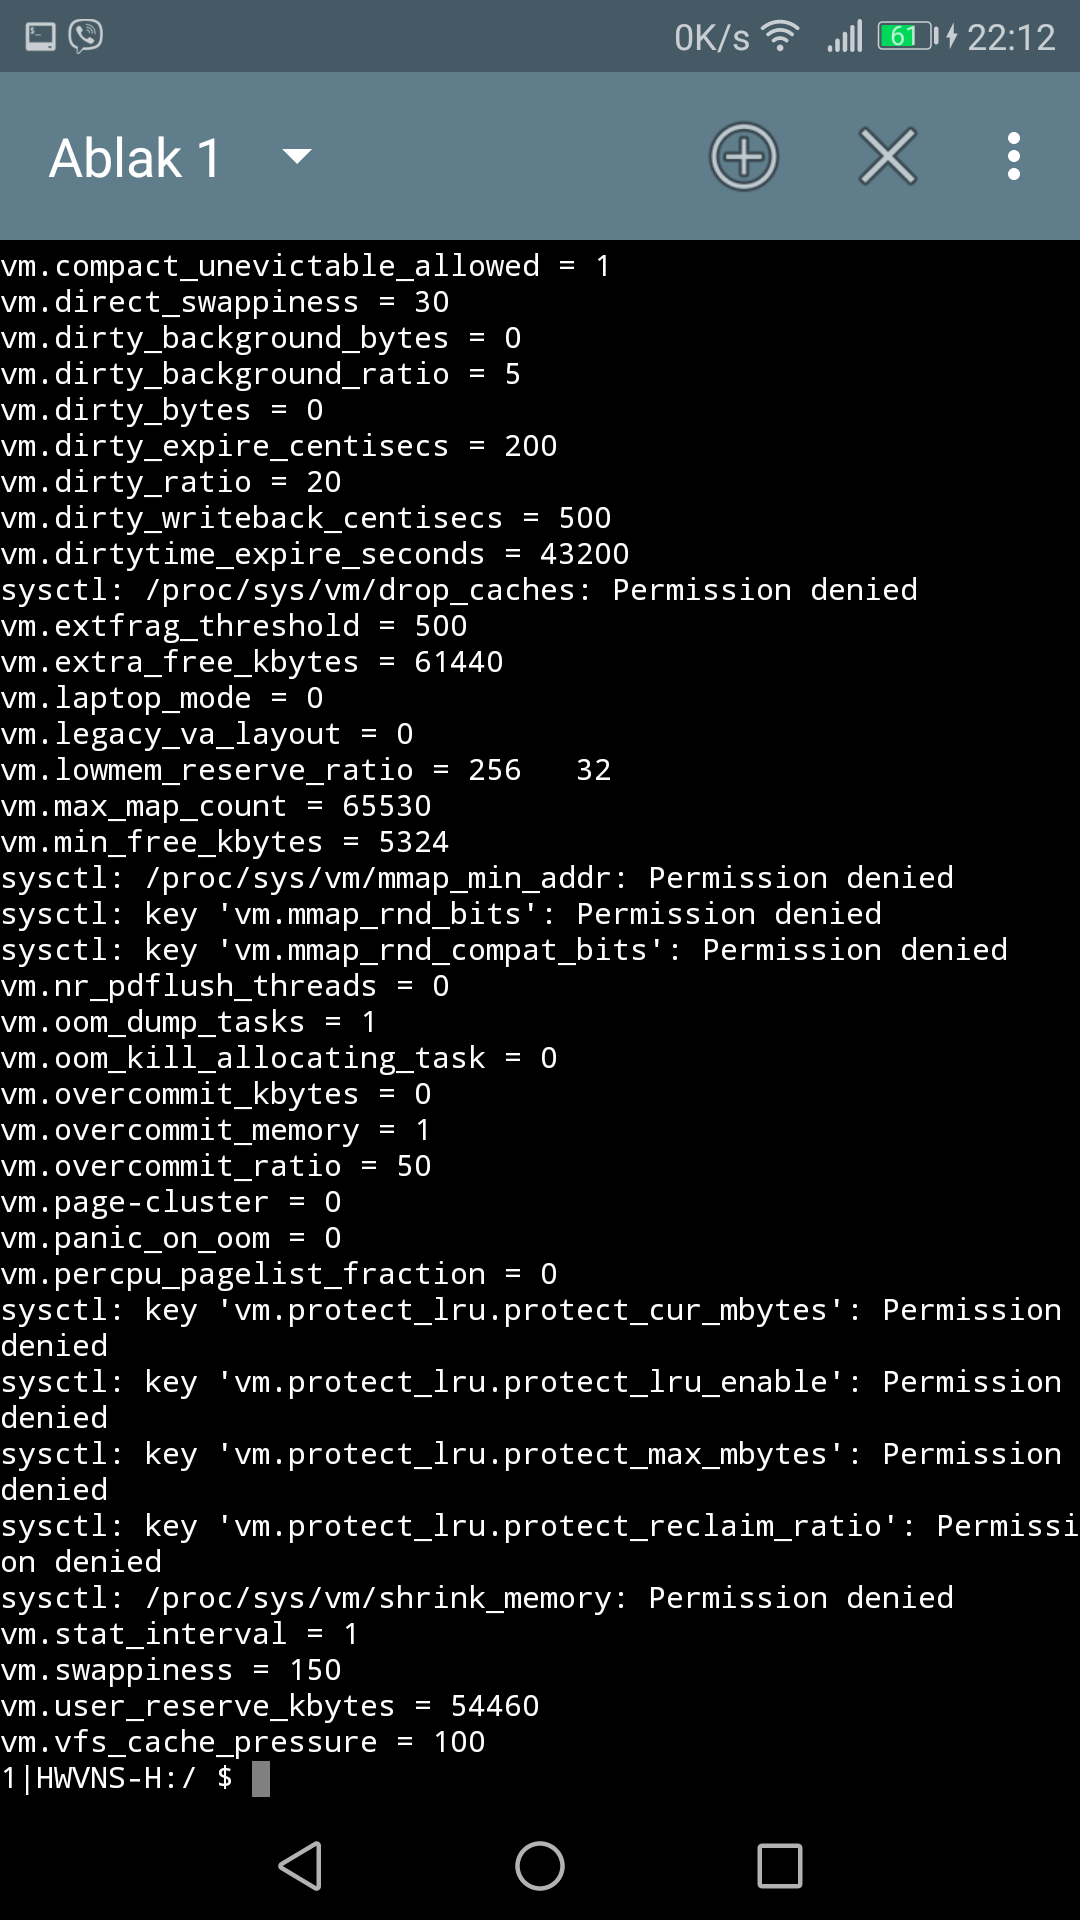Tap the drop_caches Permission denied line
1080x1920 pixels.
(459, 590)
